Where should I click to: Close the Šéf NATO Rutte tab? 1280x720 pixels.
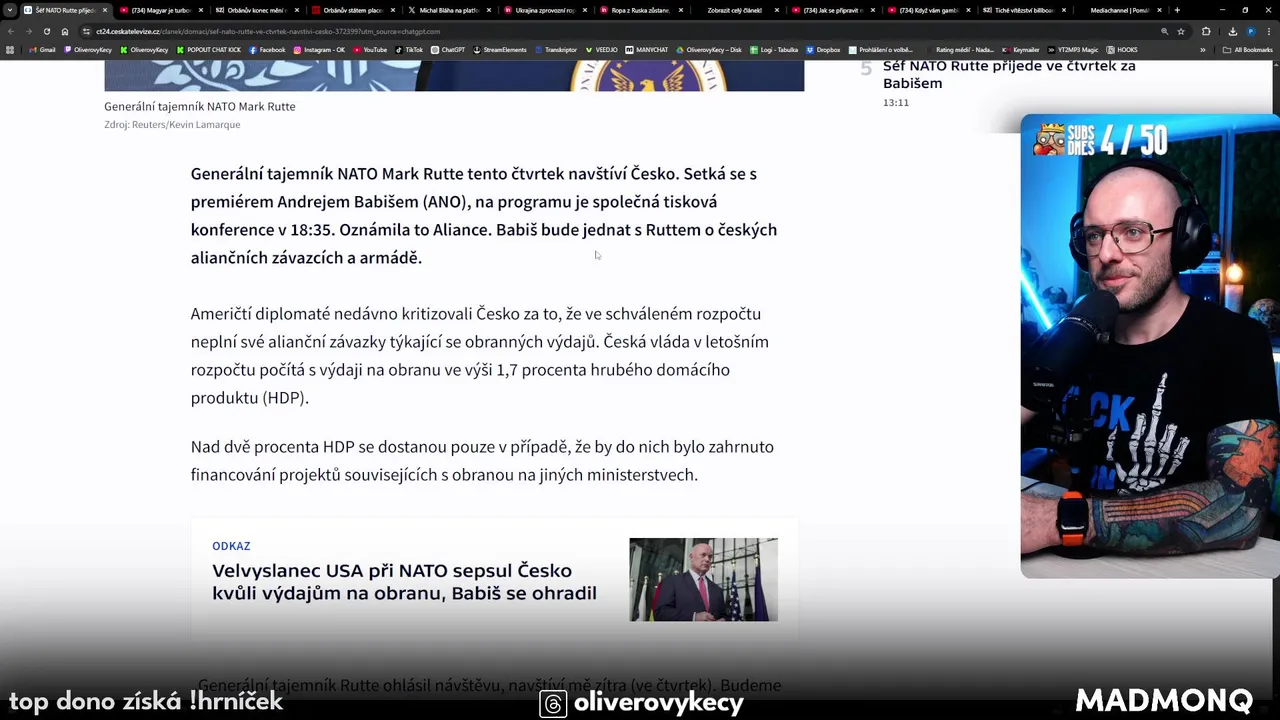coord(104,10)
